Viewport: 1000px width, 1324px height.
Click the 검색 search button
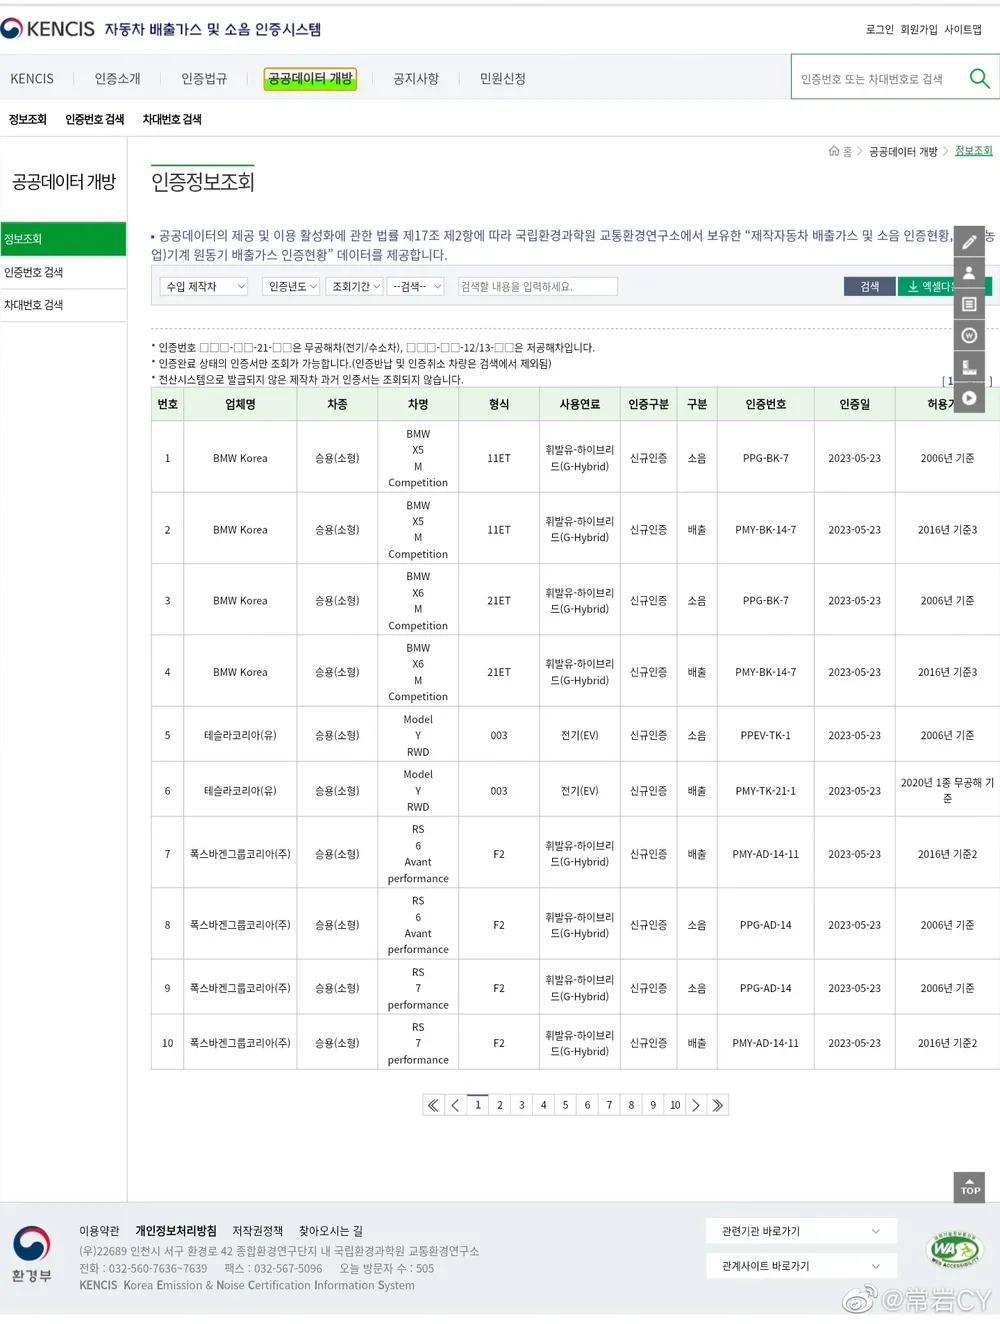[x=870, y=287]
